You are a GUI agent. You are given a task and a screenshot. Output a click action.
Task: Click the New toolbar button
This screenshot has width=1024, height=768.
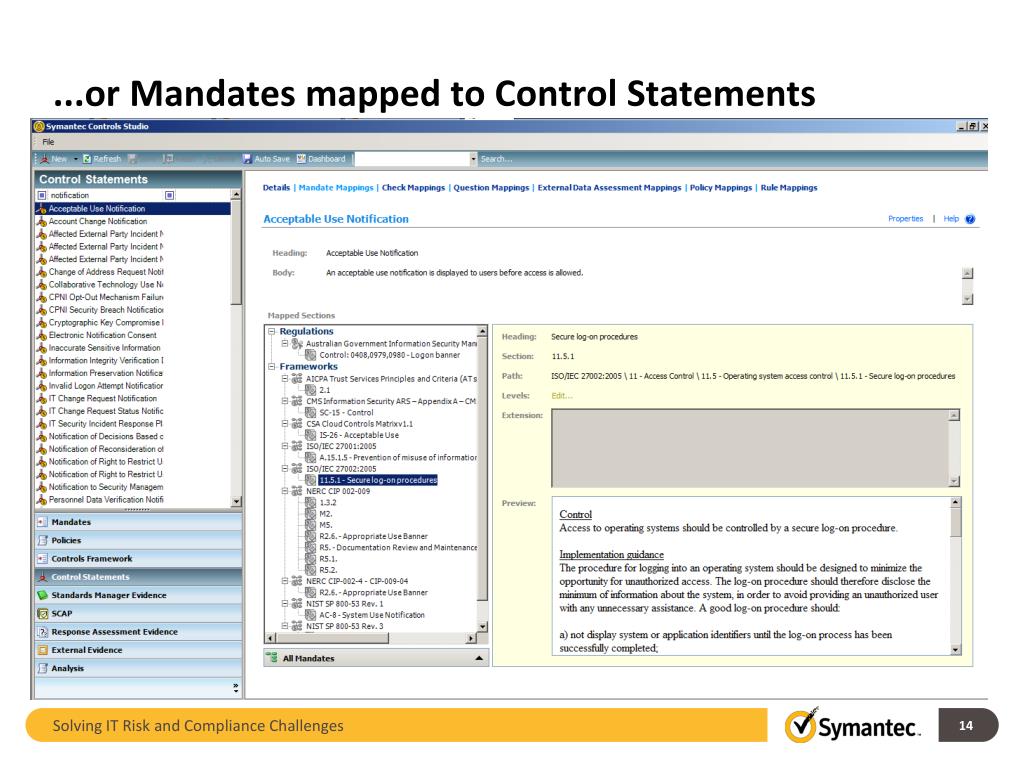pos(54,159)
